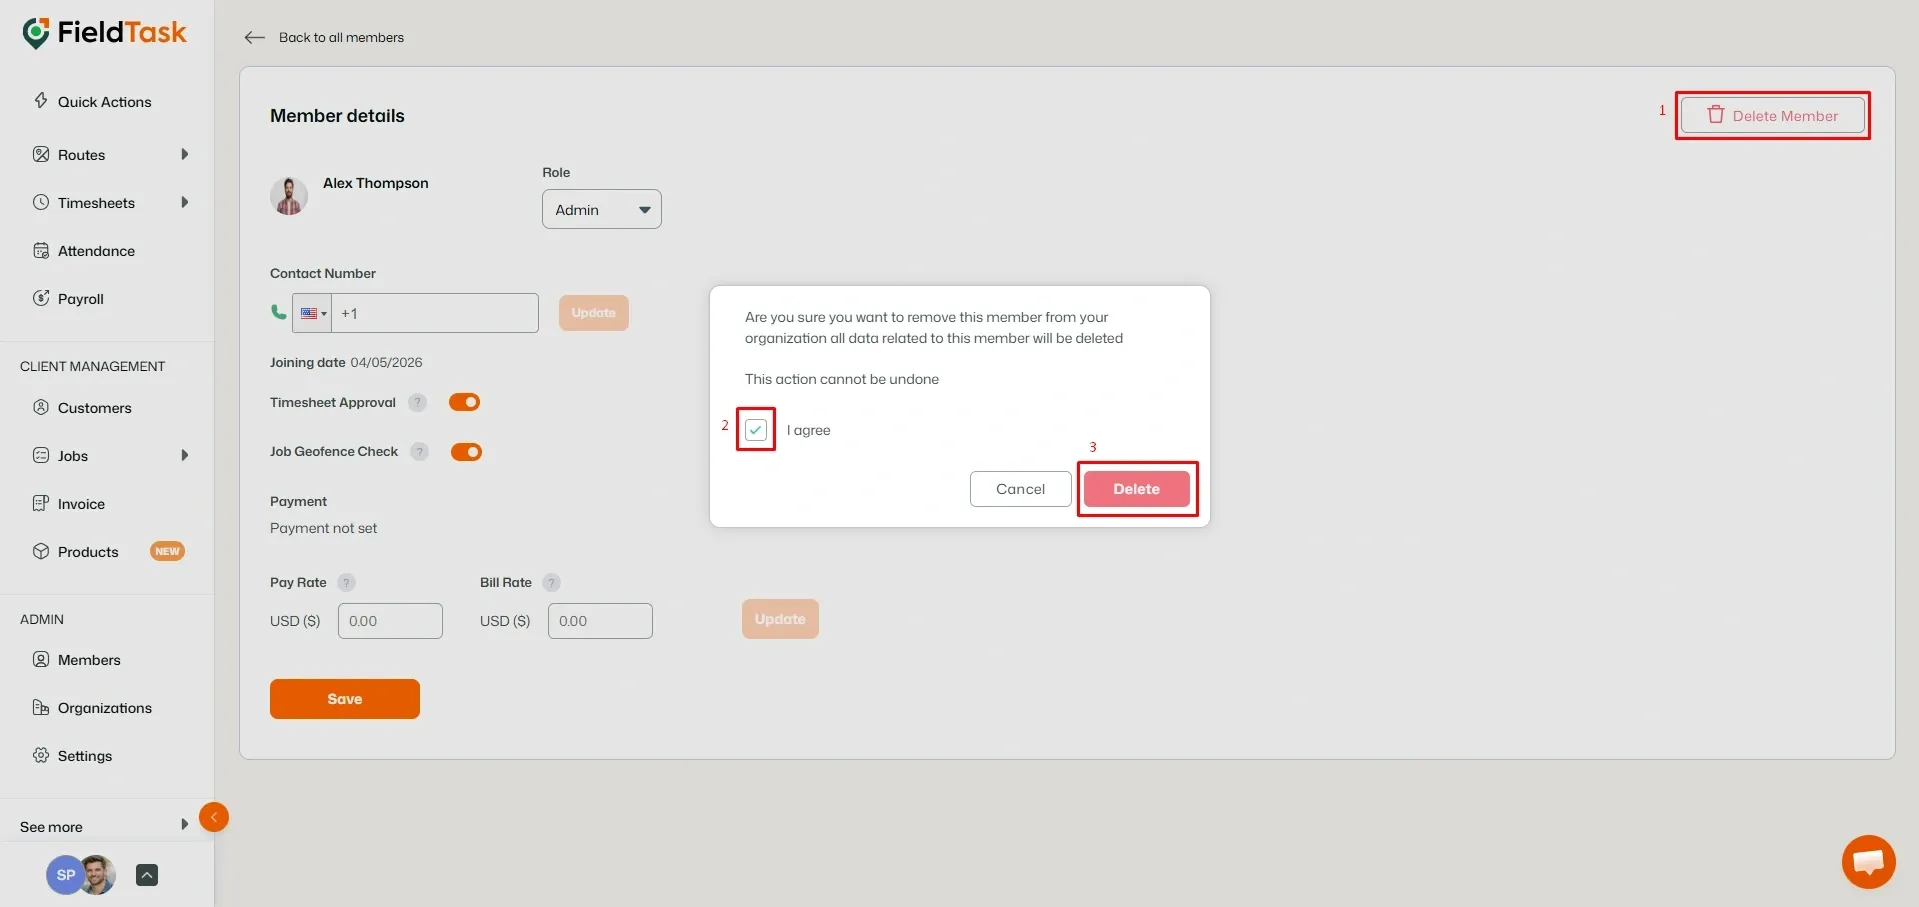
Task: Click the joining date 04/05/2026
Action: click(x=386, y=362)
